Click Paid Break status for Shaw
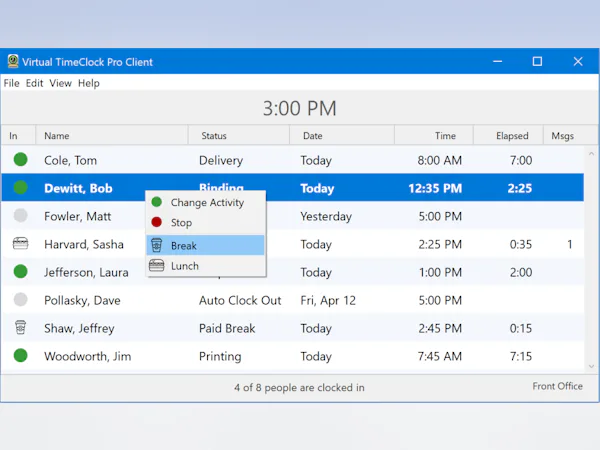Viewport: 600px width, 450px height. coord(227,328)
